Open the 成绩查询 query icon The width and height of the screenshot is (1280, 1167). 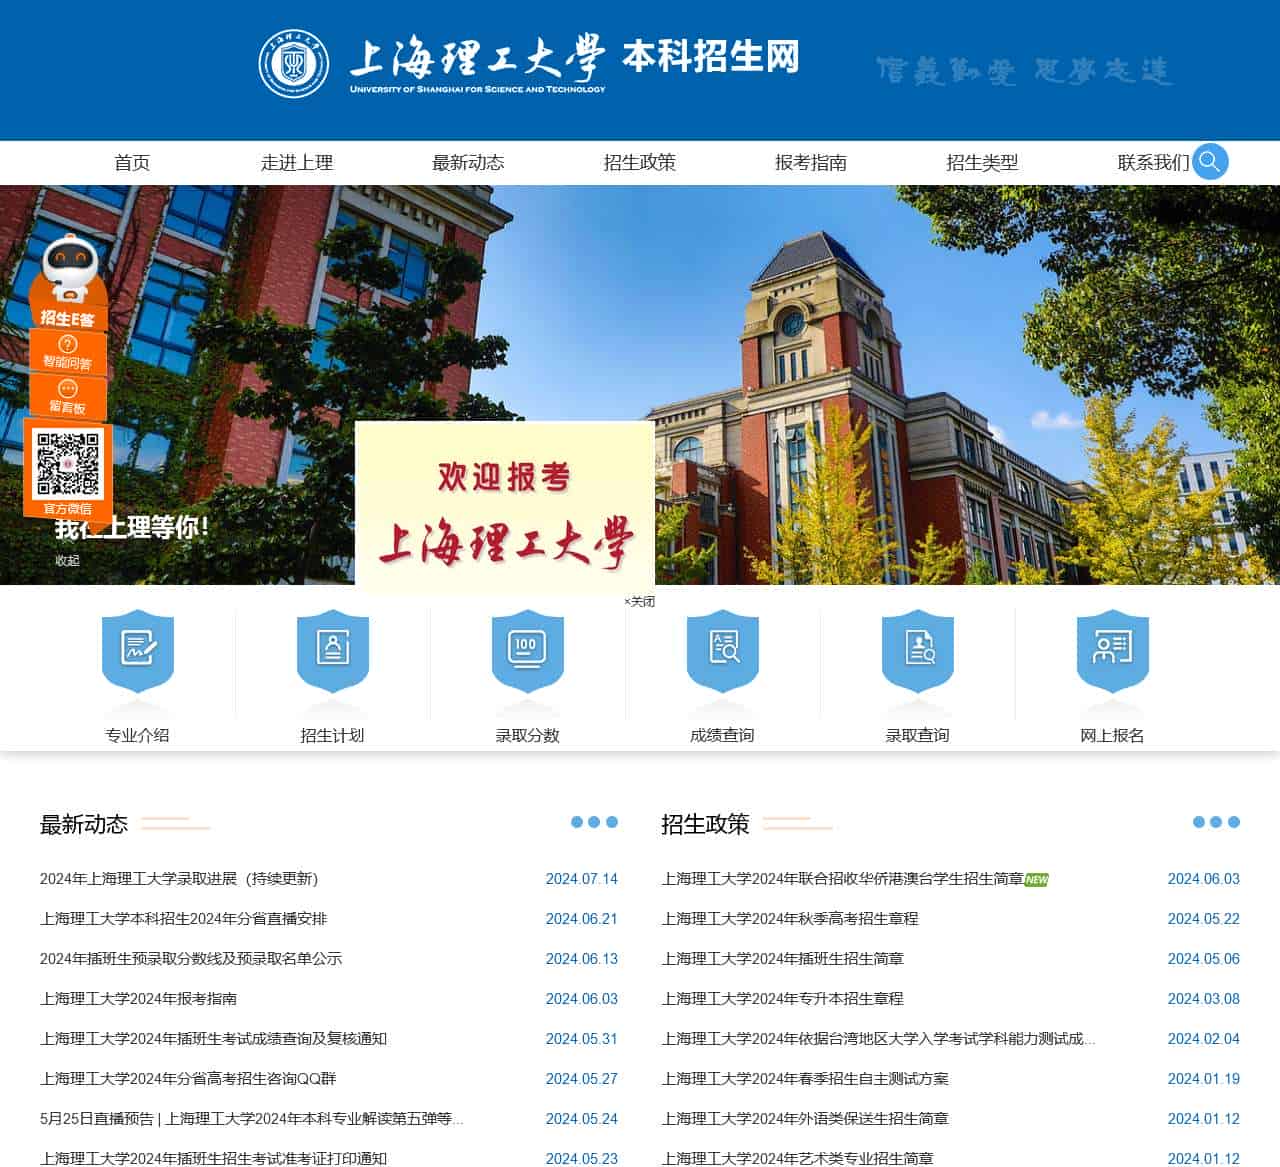pos(722,655)
